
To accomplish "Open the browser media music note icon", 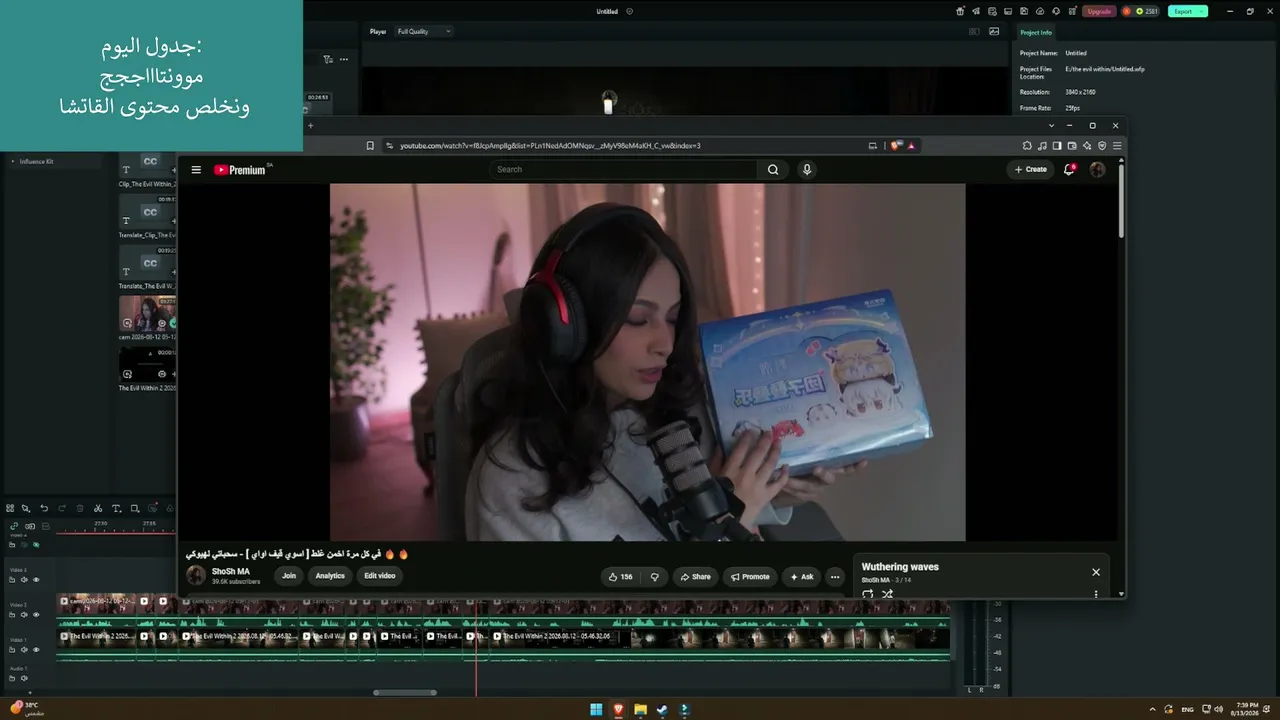I will (1042, 146).
